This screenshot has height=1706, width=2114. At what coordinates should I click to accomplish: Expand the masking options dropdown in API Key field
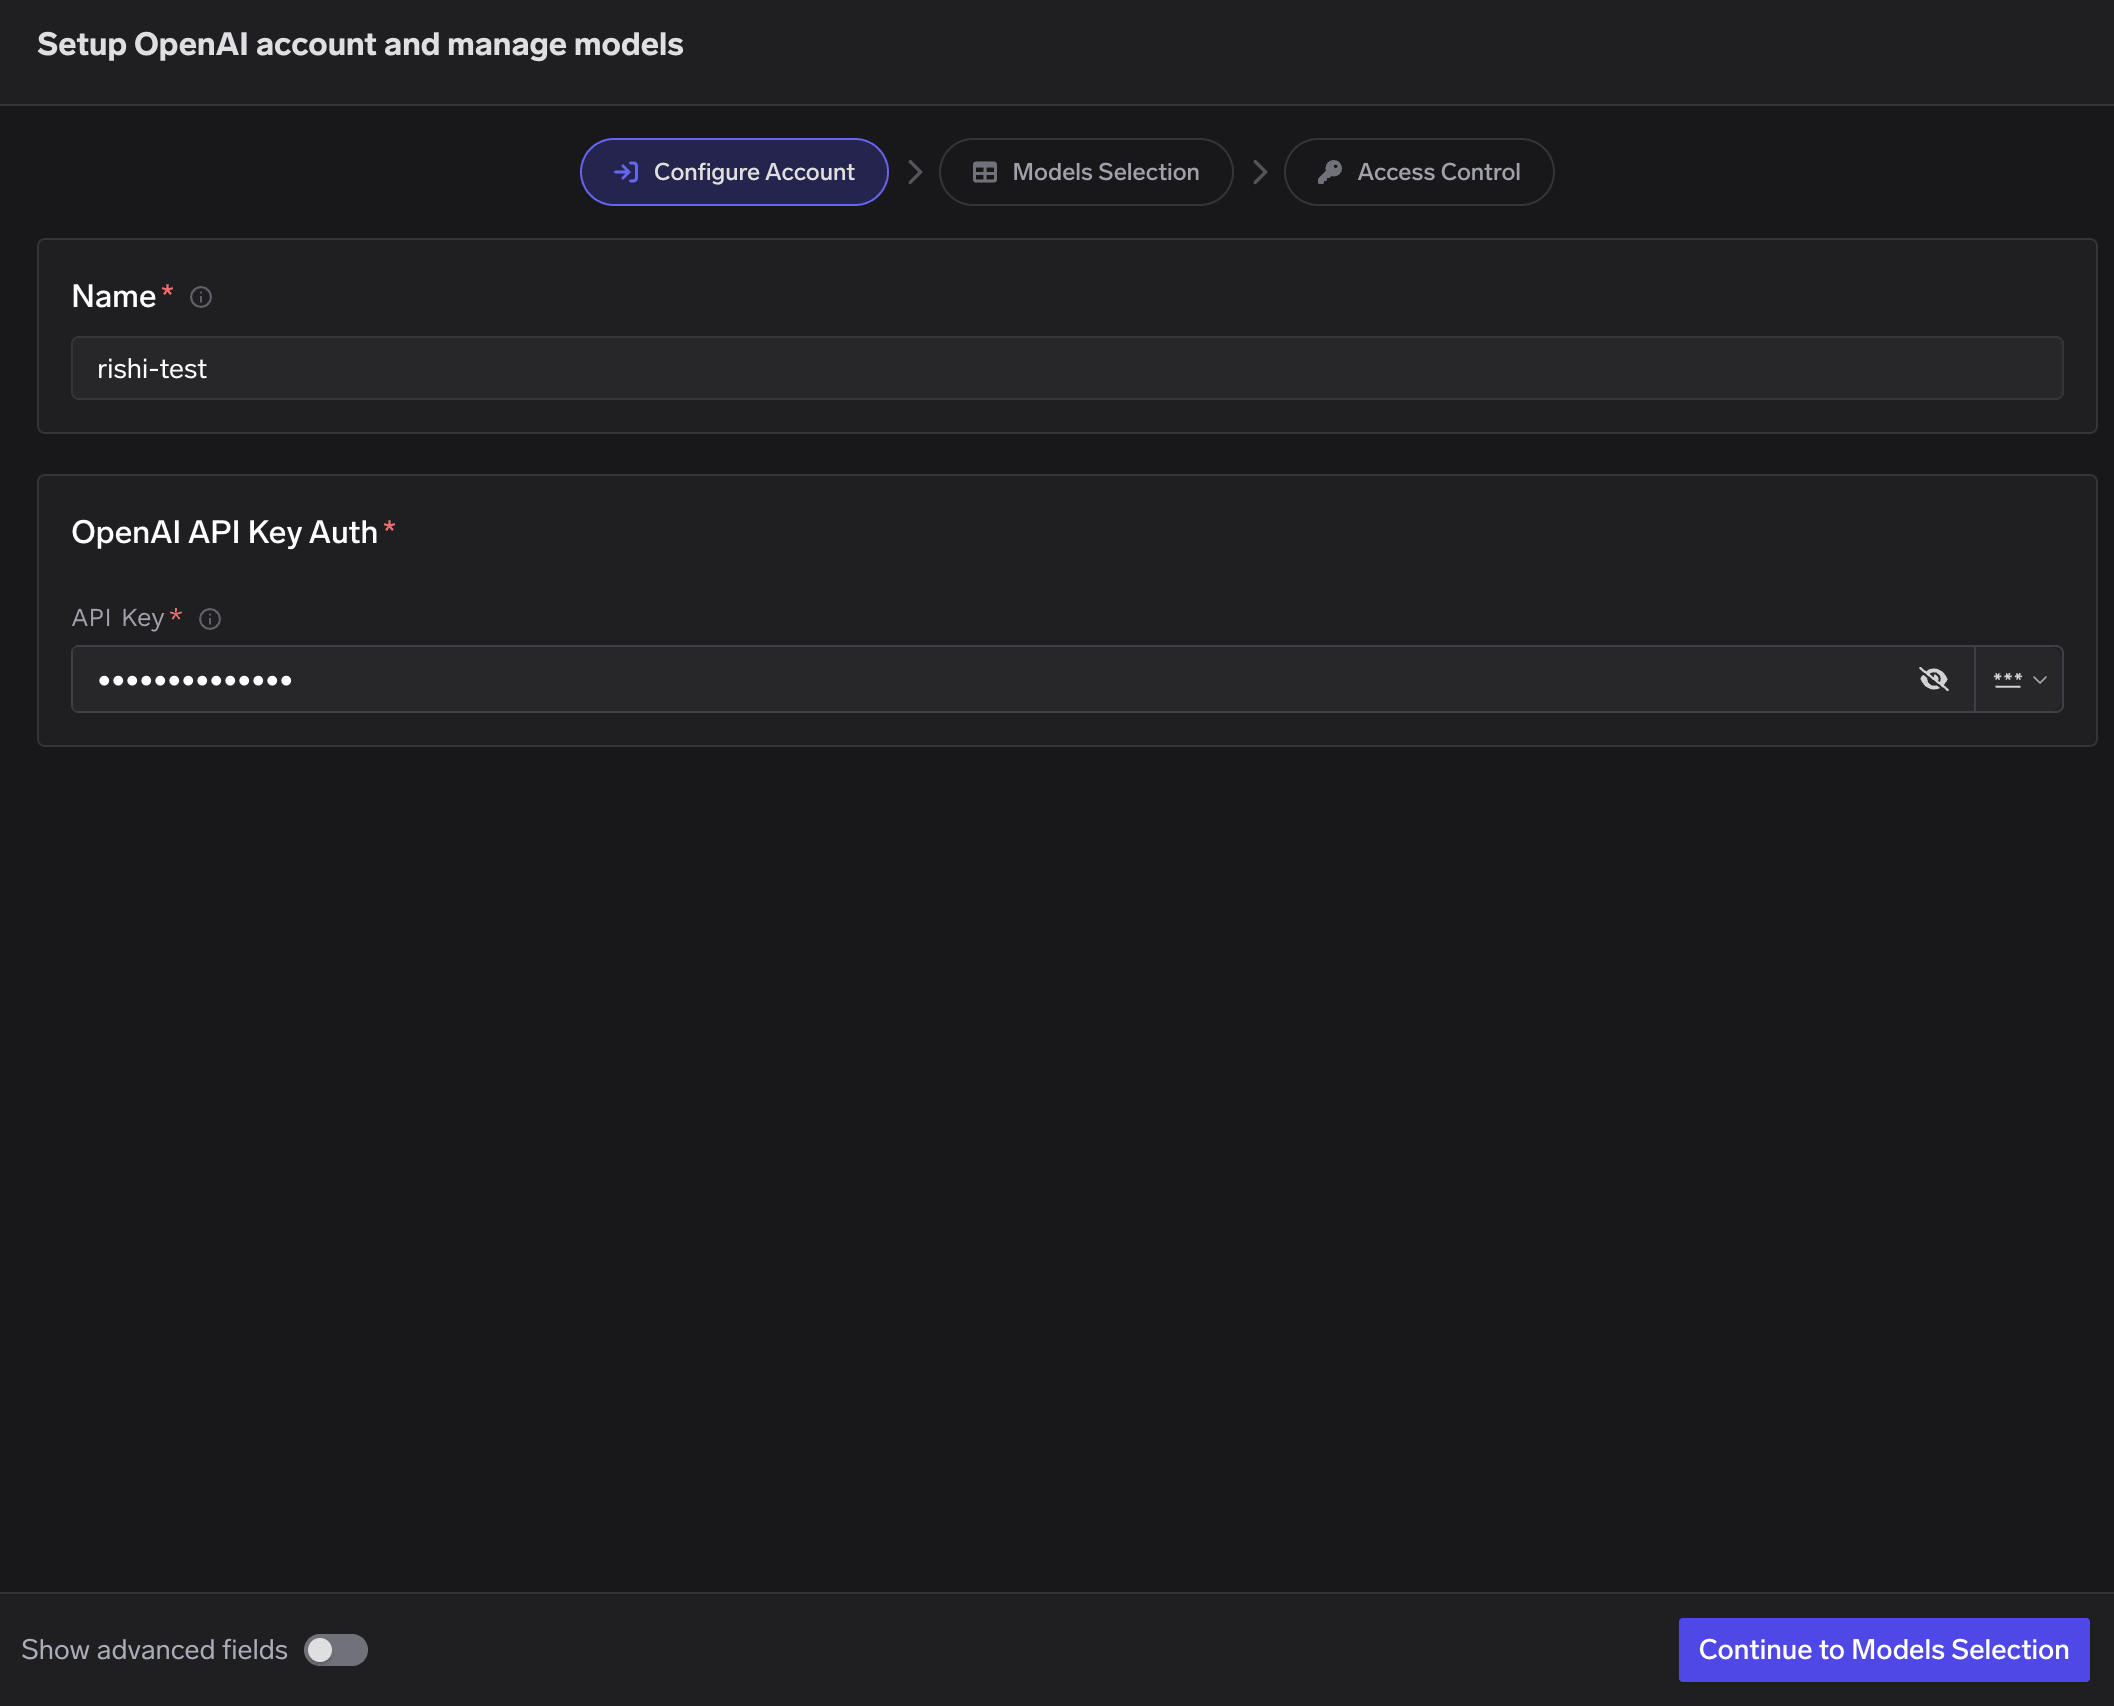(x=2040, y=679)
